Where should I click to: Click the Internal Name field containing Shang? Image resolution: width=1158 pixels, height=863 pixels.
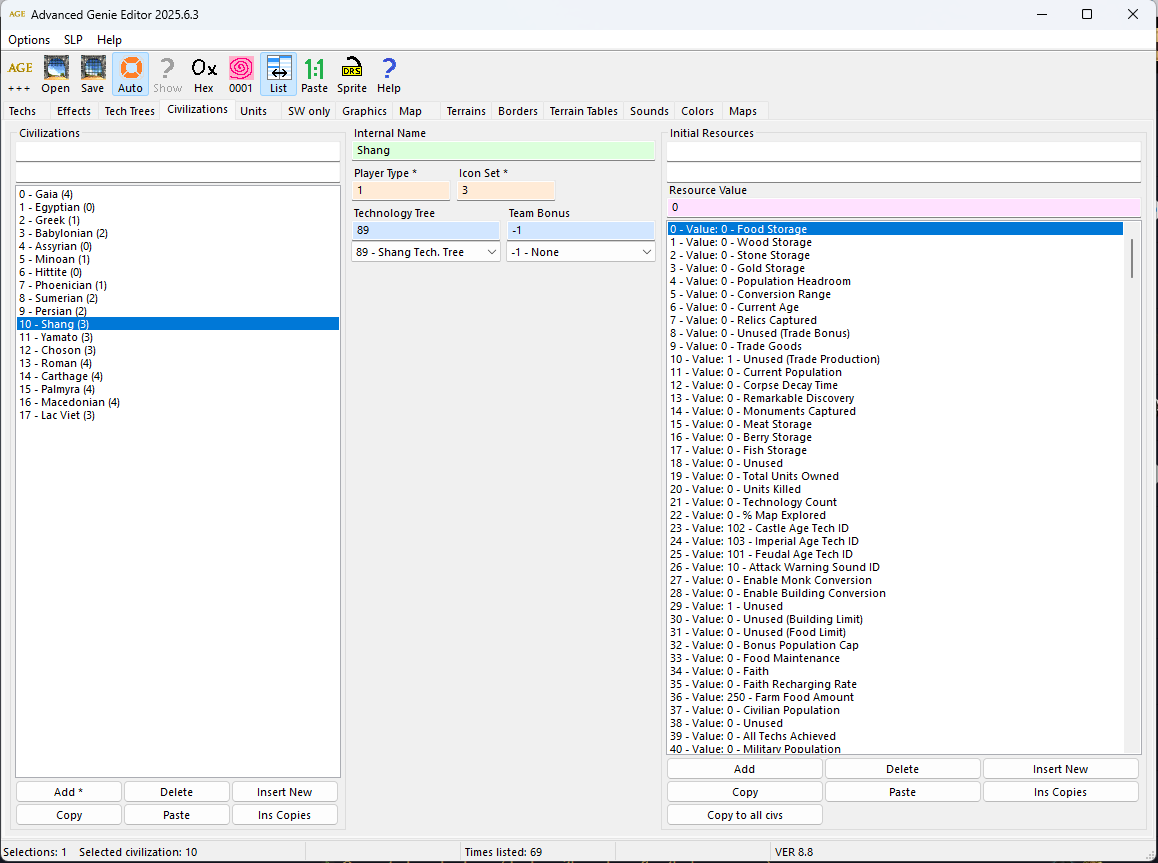click(503, 151)
